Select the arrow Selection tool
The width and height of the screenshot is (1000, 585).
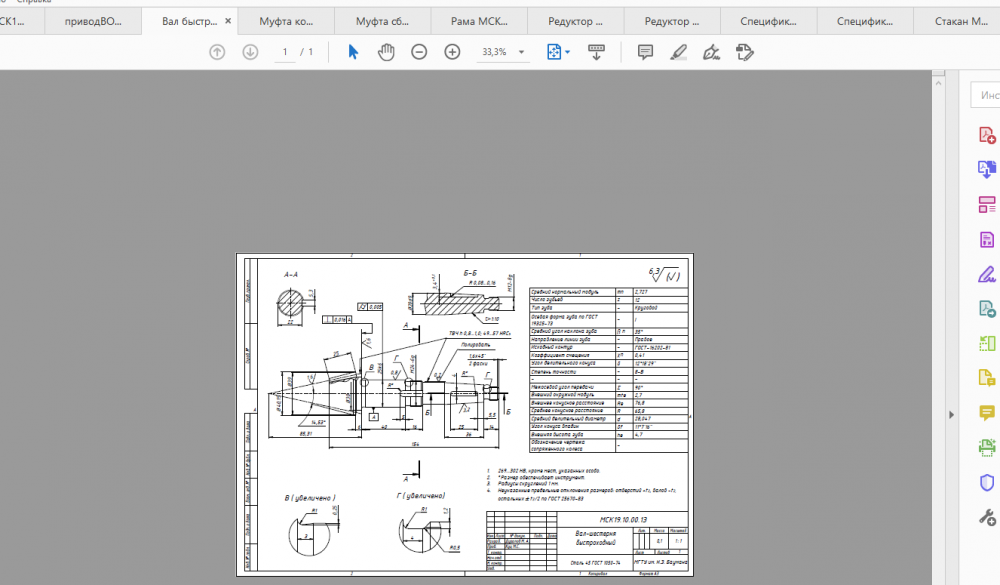tap(353, 52)
